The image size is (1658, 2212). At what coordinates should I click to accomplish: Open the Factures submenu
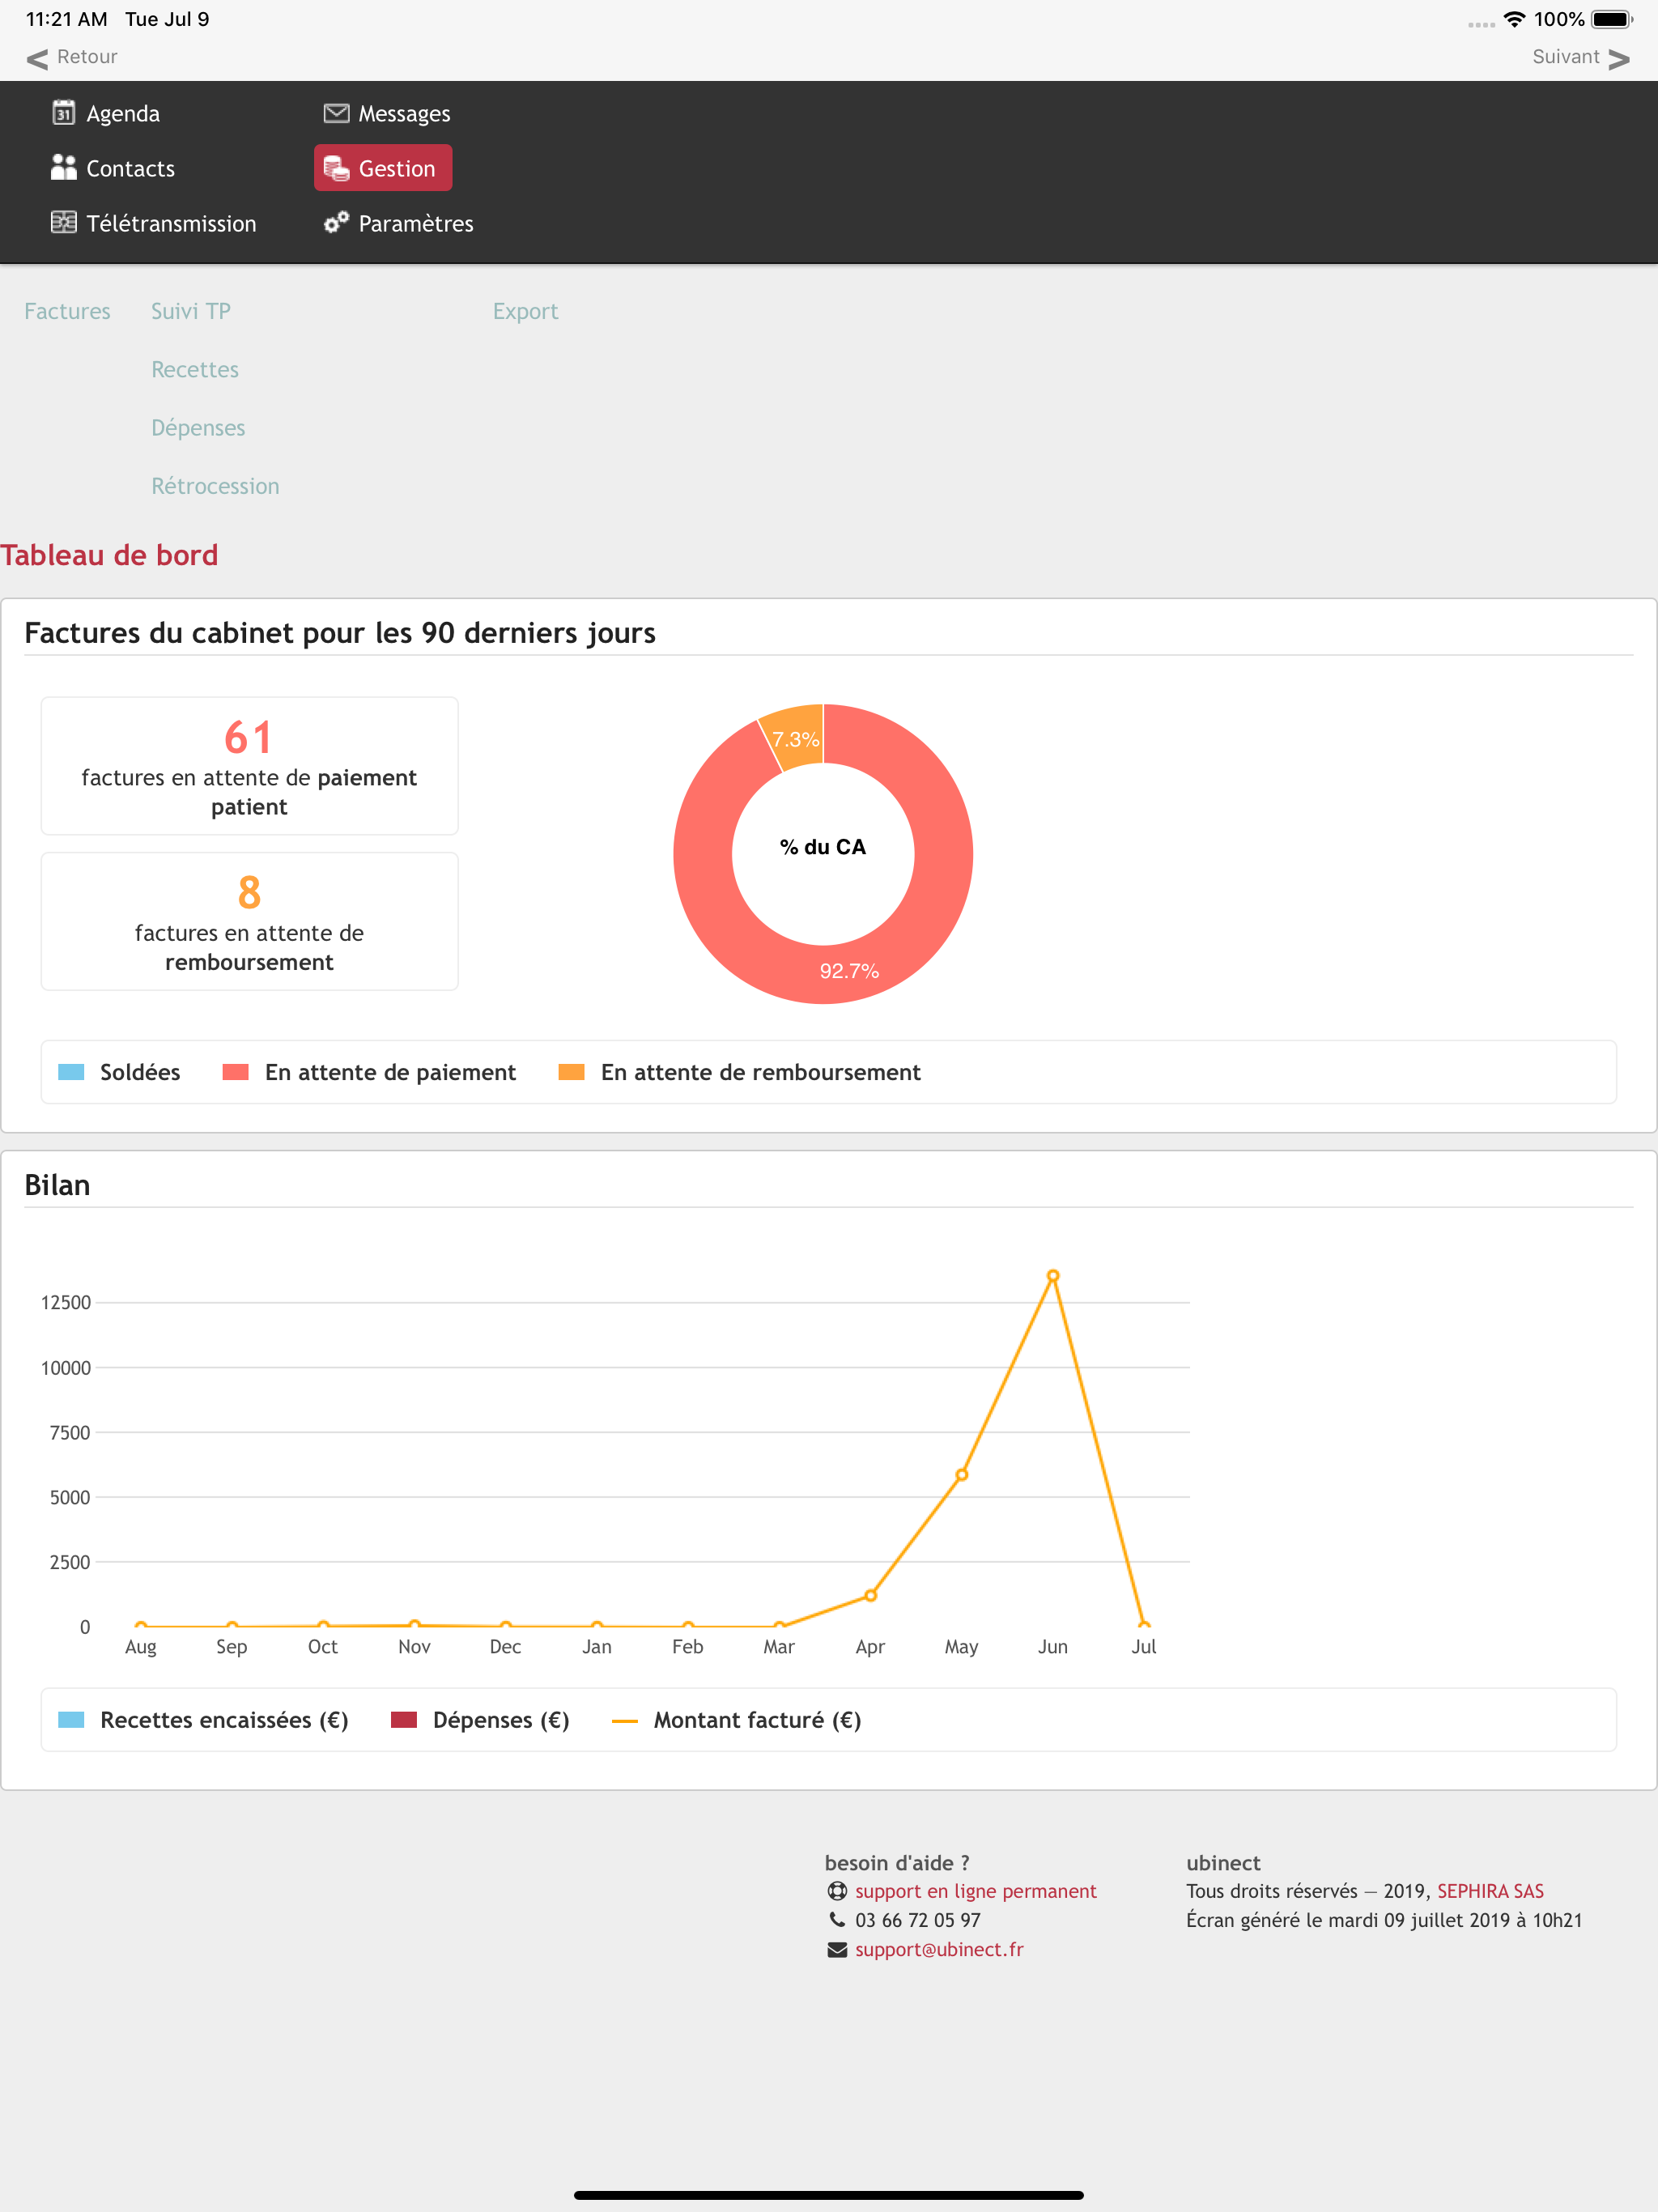pyautogui.click(x=67, y=311)
